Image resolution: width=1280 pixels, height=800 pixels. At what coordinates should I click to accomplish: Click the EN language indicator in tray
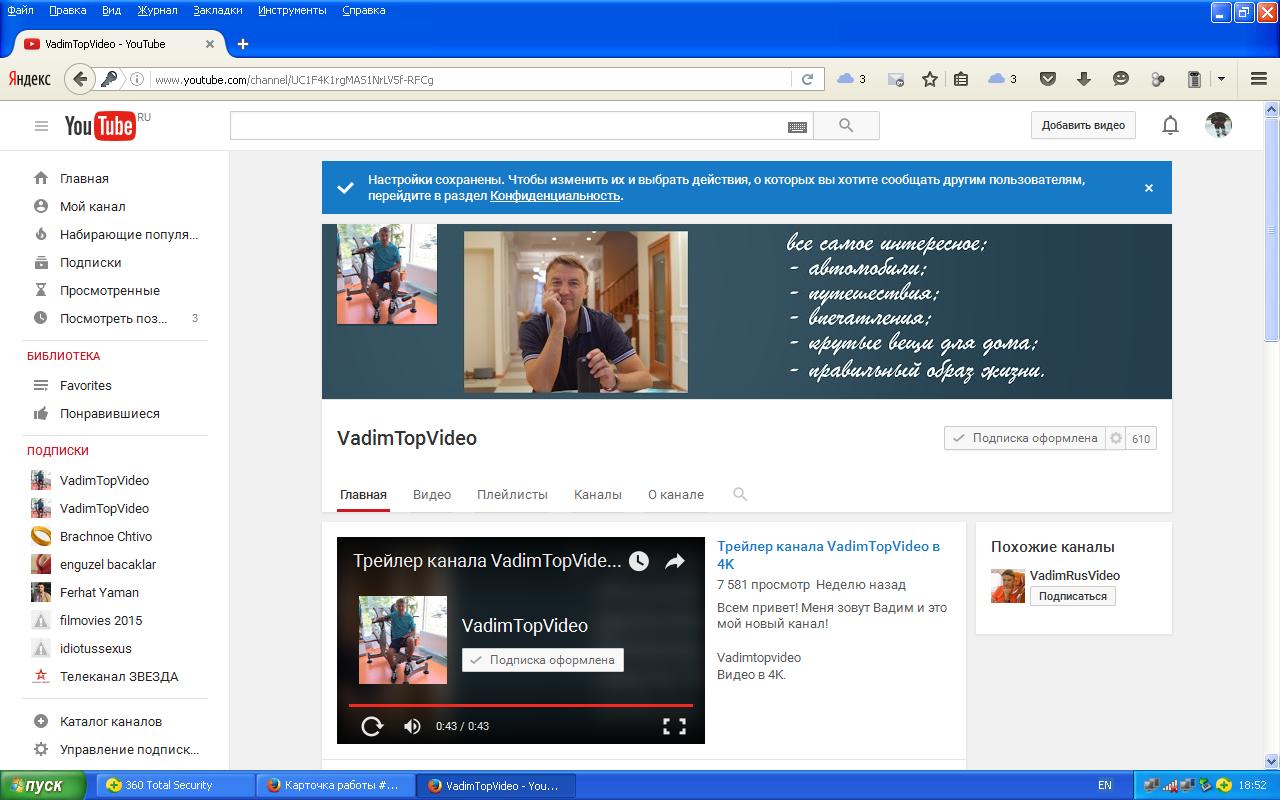click(1105, 785)
